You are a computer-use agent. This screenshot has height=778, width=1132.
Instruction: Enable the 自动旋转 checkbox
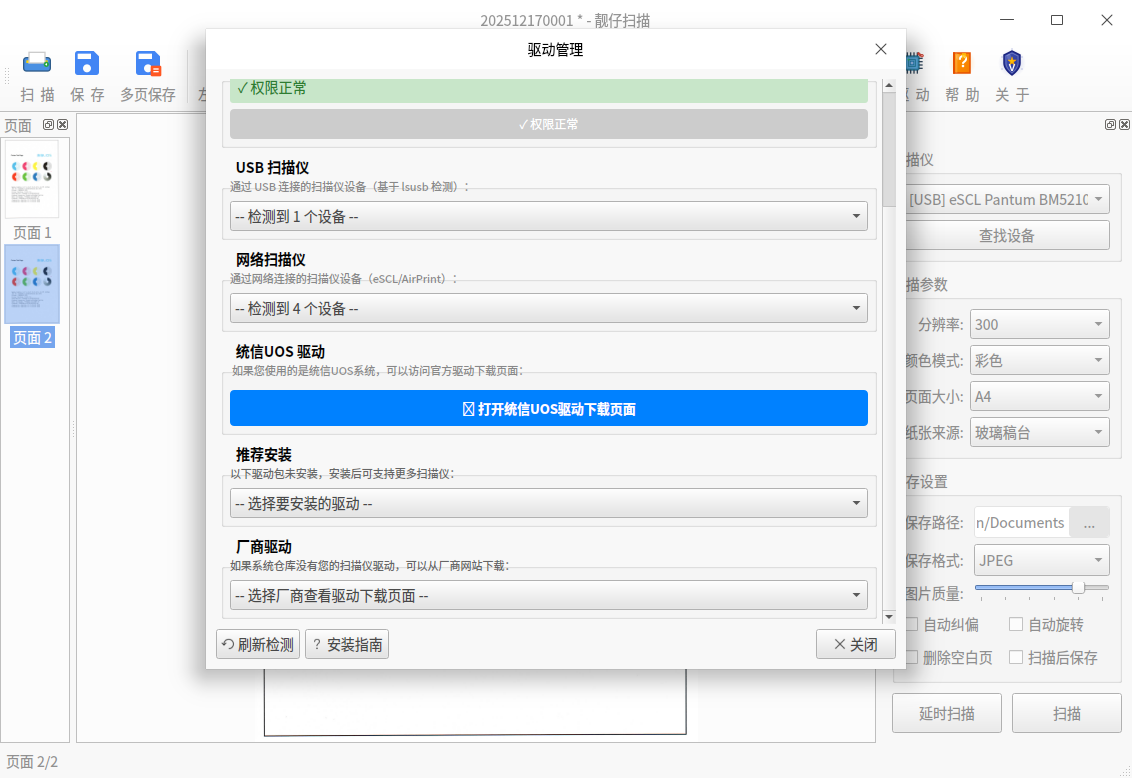pyautogui.click(x=1016, y=624)
